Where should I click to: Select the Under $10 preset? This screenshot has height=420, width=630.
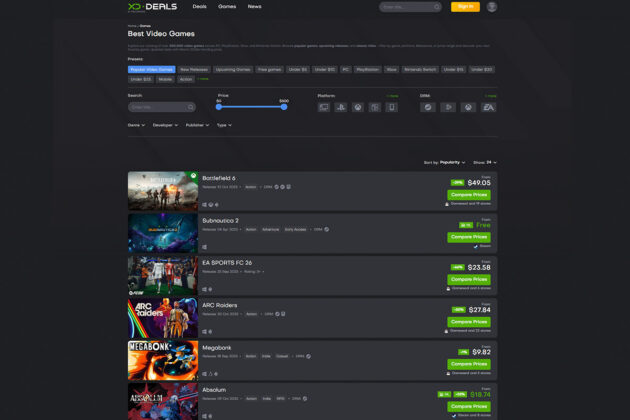click(325, 70)
